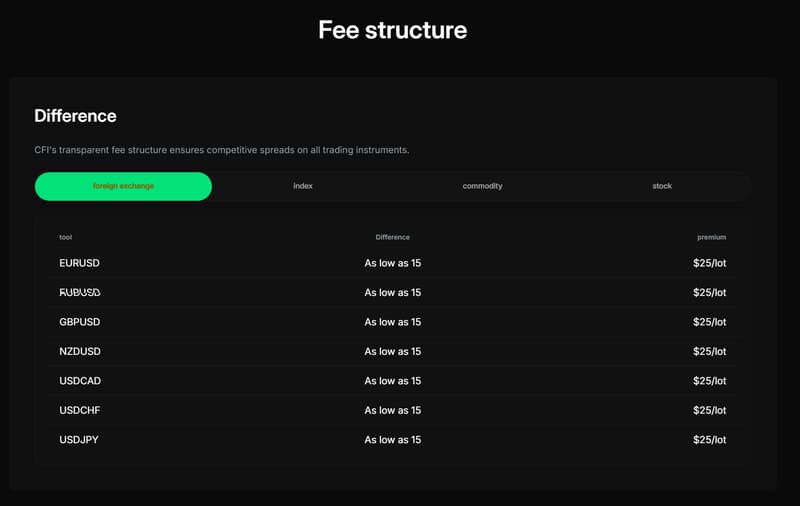Image resolution: width=800 pixels, height=506 pixels.
Task: Click the "Fee structure" page title
Action: 392,30
